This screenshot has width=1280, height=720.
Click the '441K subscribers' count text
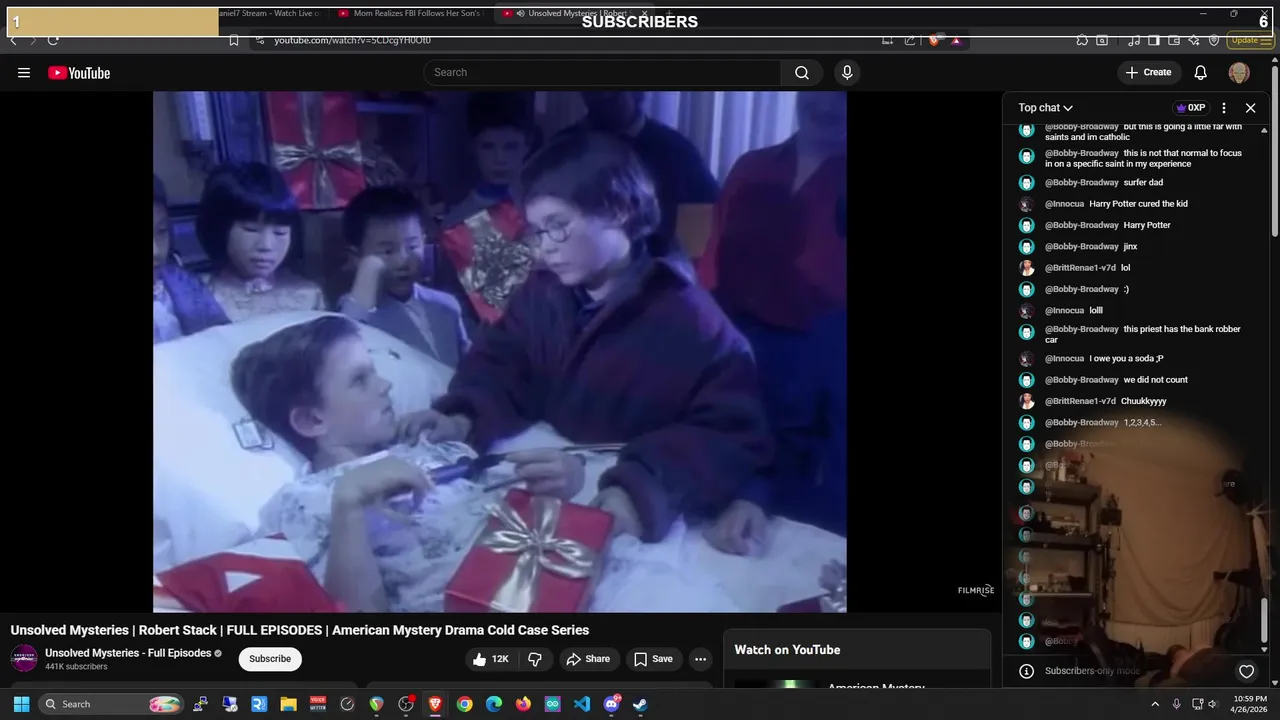click(x=76, y=667)
